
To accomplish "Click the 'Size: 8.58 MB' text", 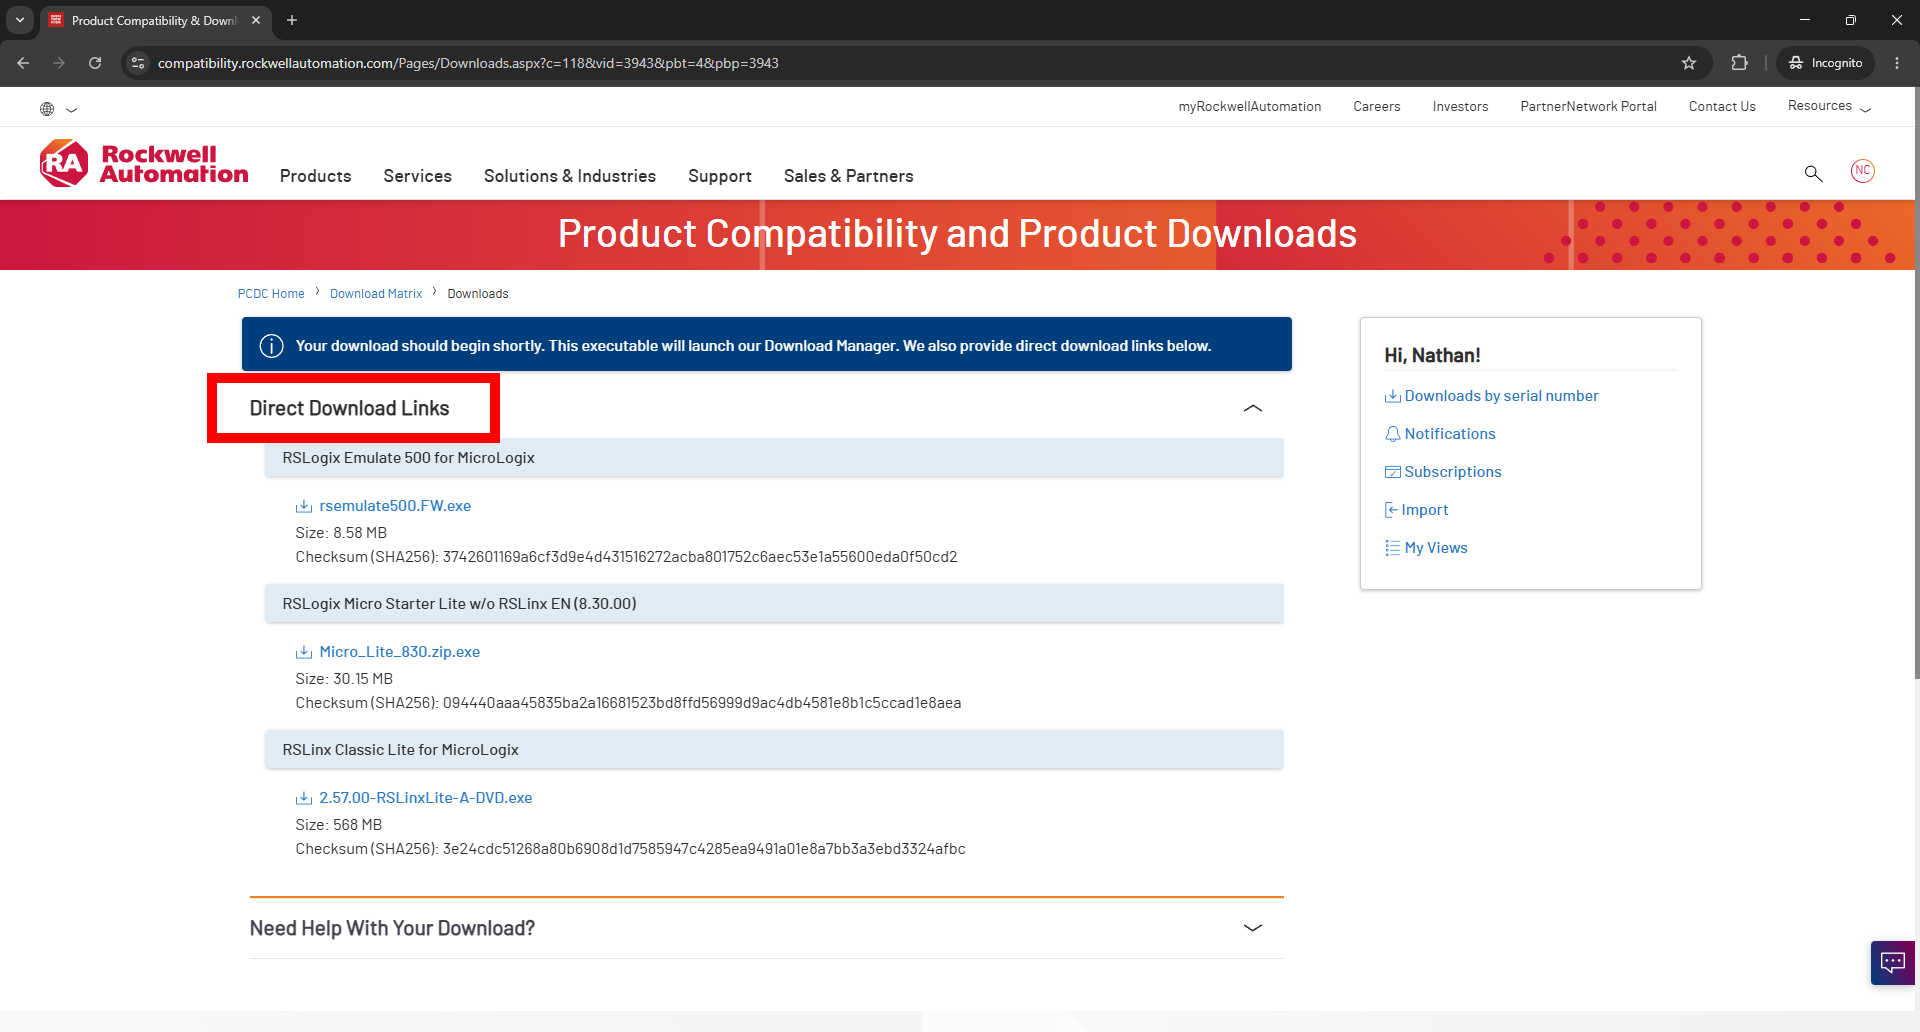I will pos(341,533).
